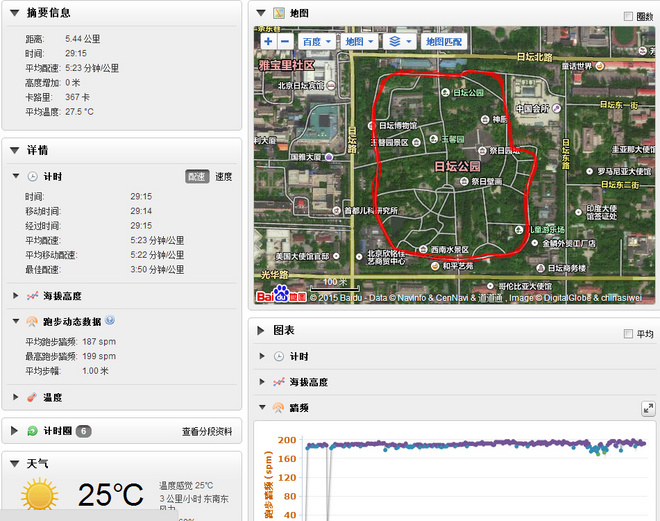Click the 日坛博物馆 marker on map
The image size is (660, 521).
371,126
